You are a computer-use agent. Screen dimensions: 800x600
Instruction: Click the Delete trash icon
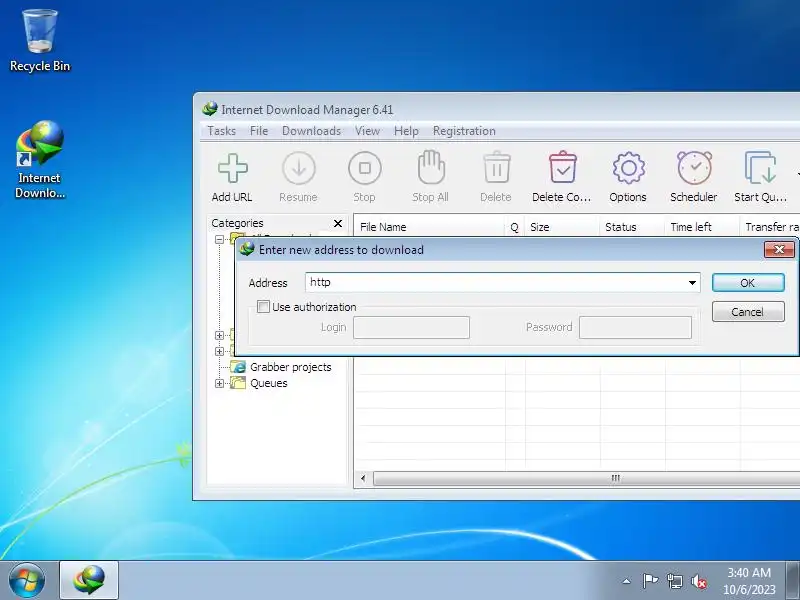(496, 167)
